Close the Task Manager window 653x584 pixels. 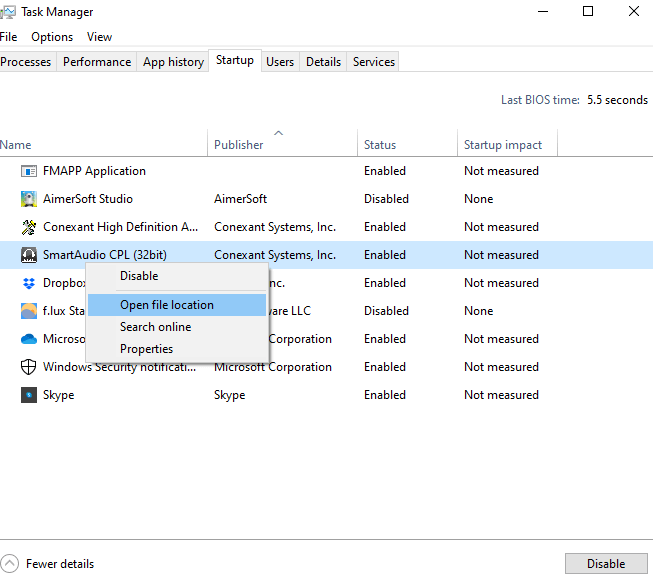pyautogui.click(x=633, y=11)
